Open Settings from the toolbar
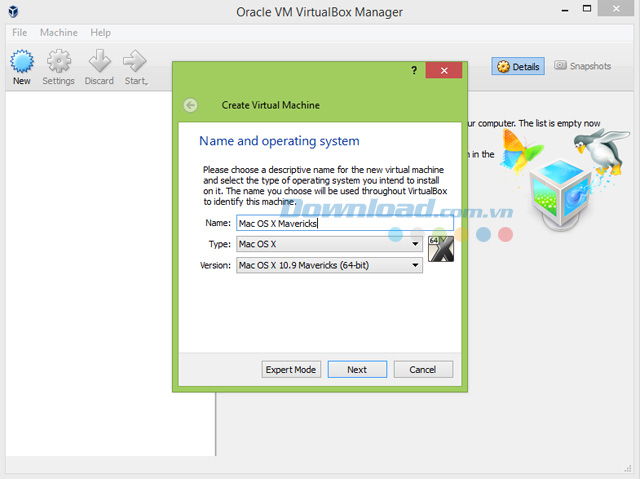 pos(59,67)
